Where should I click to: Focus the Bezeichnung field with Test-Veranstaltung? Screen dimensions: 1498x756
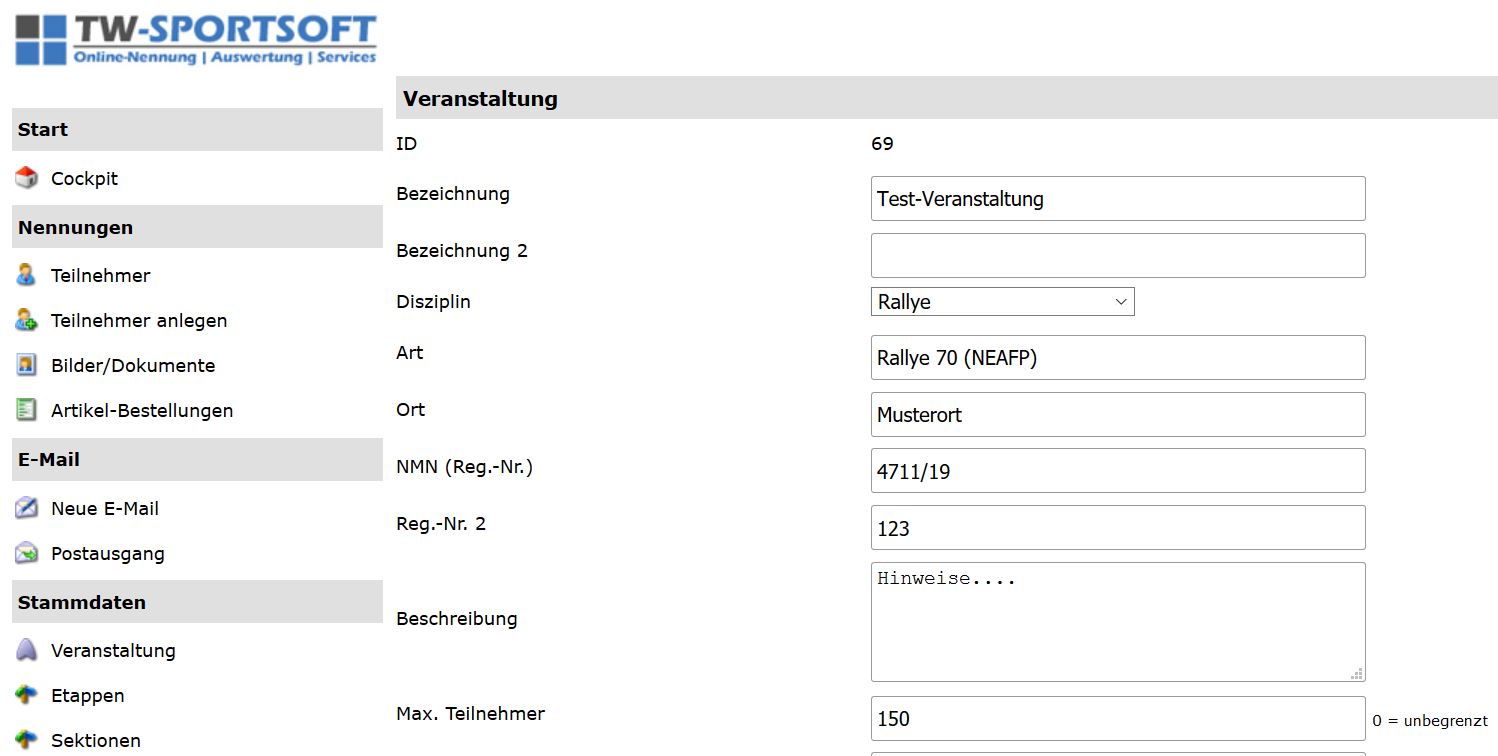(1117, 199)
